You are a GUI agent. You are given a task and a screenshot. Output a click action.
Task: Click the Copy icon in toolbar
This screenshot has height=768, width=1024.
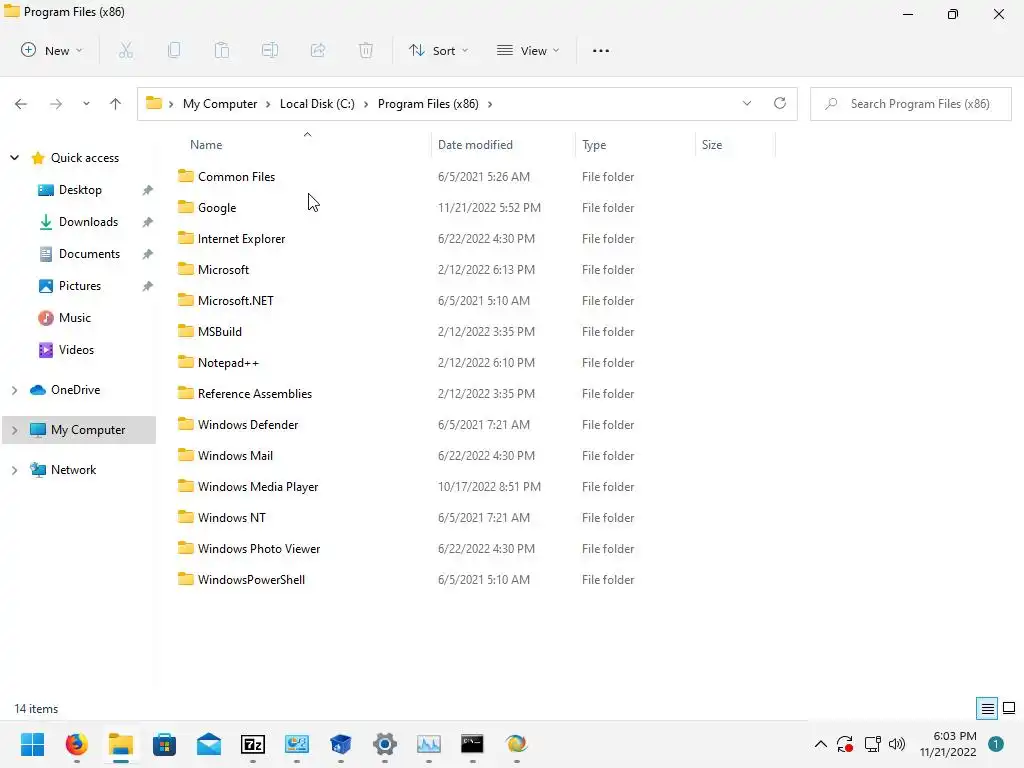(x=174, y=50)
